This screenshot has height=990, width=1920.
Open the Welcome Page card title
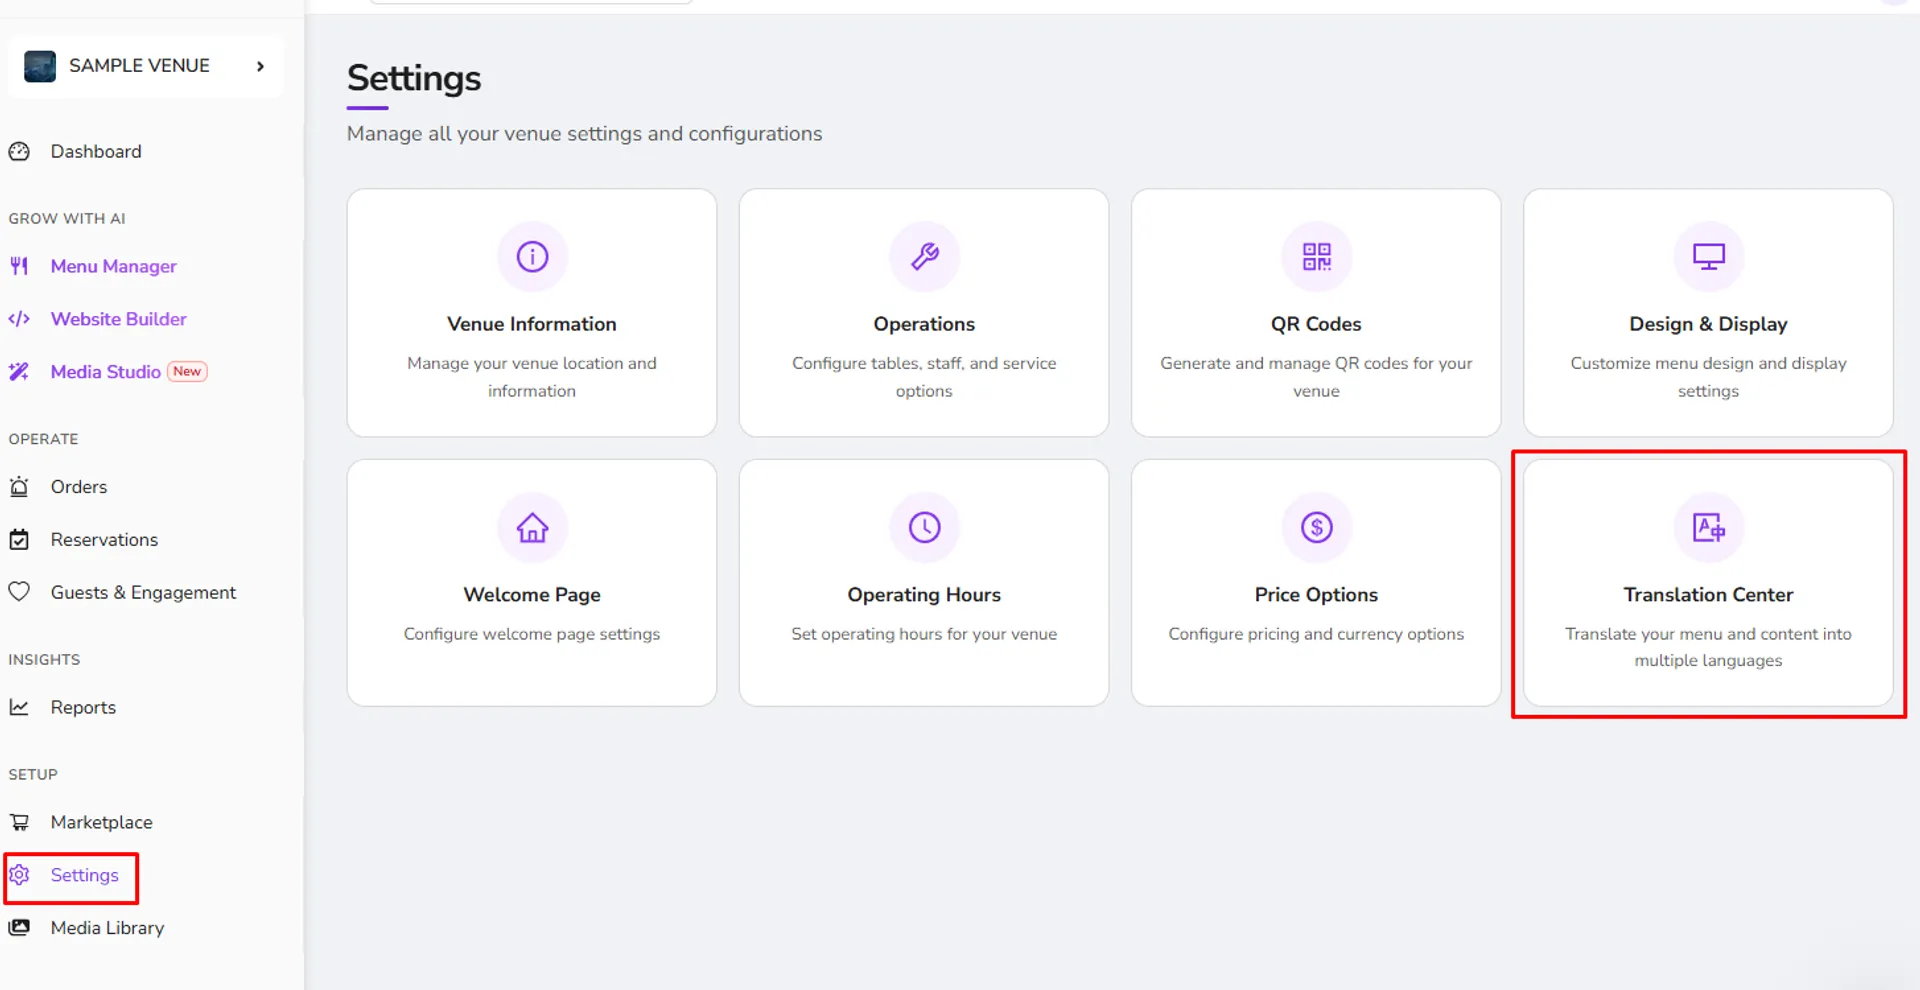coord(532,595)
